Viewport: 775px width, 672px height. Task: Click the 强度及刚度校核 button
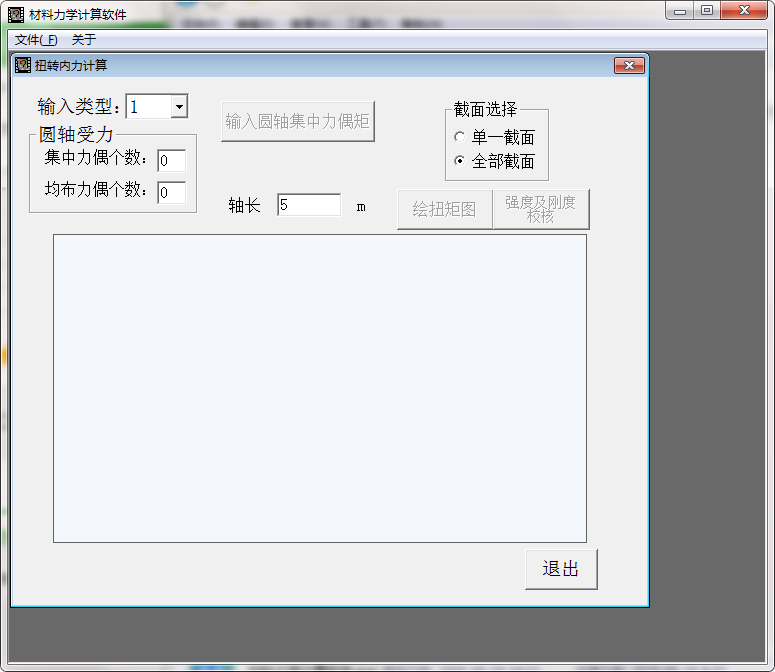(540, 210)
